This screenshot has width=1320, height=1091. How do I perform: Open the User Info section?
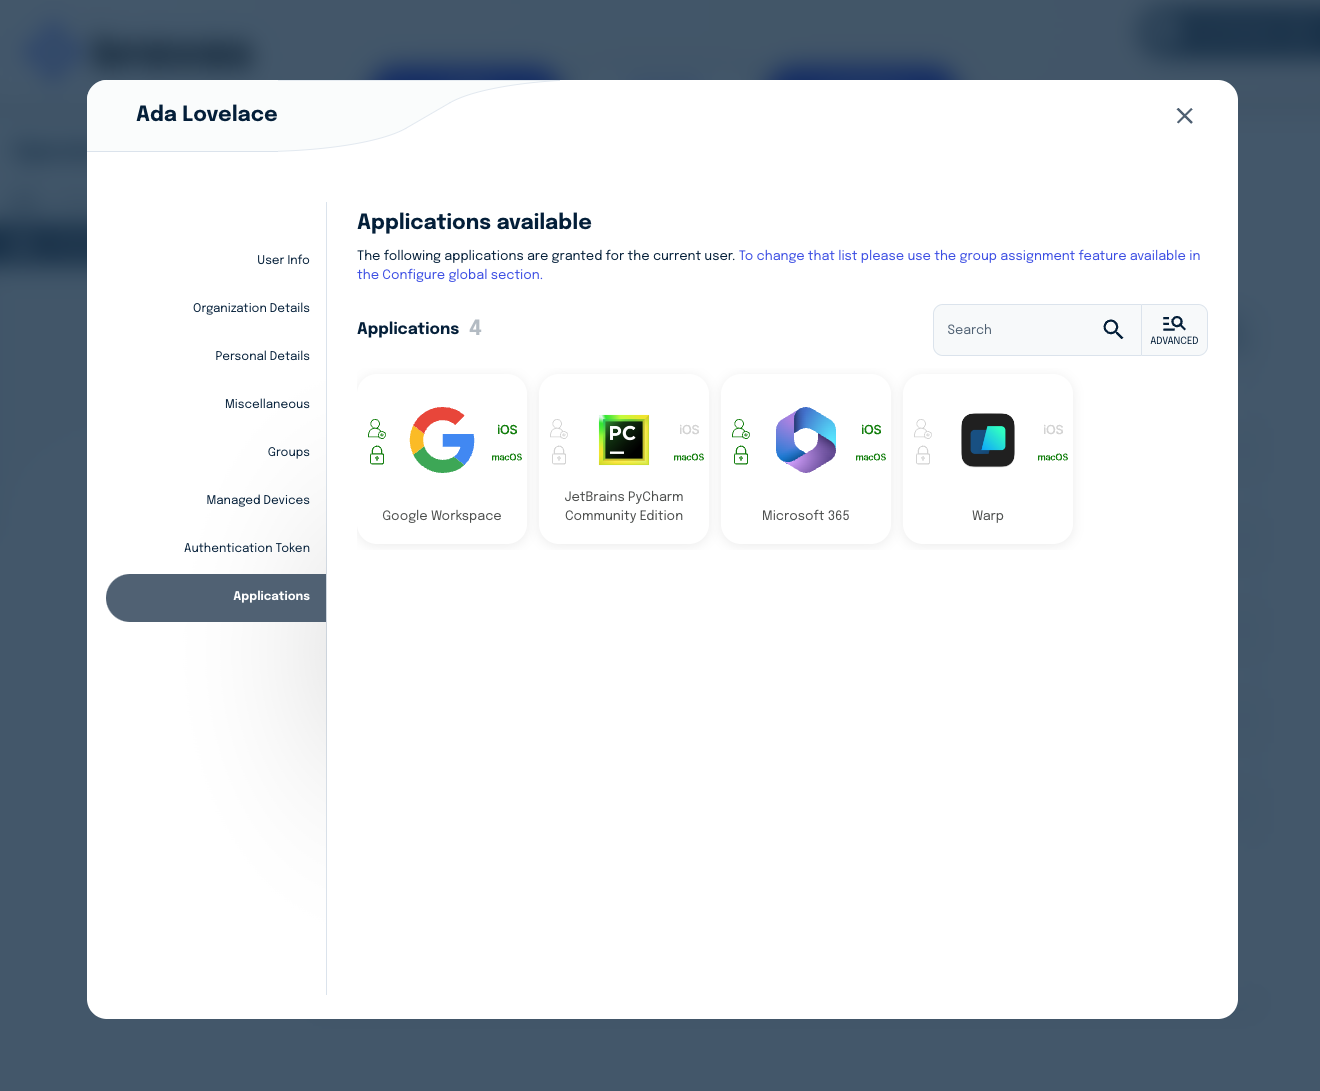coord(283,260)
